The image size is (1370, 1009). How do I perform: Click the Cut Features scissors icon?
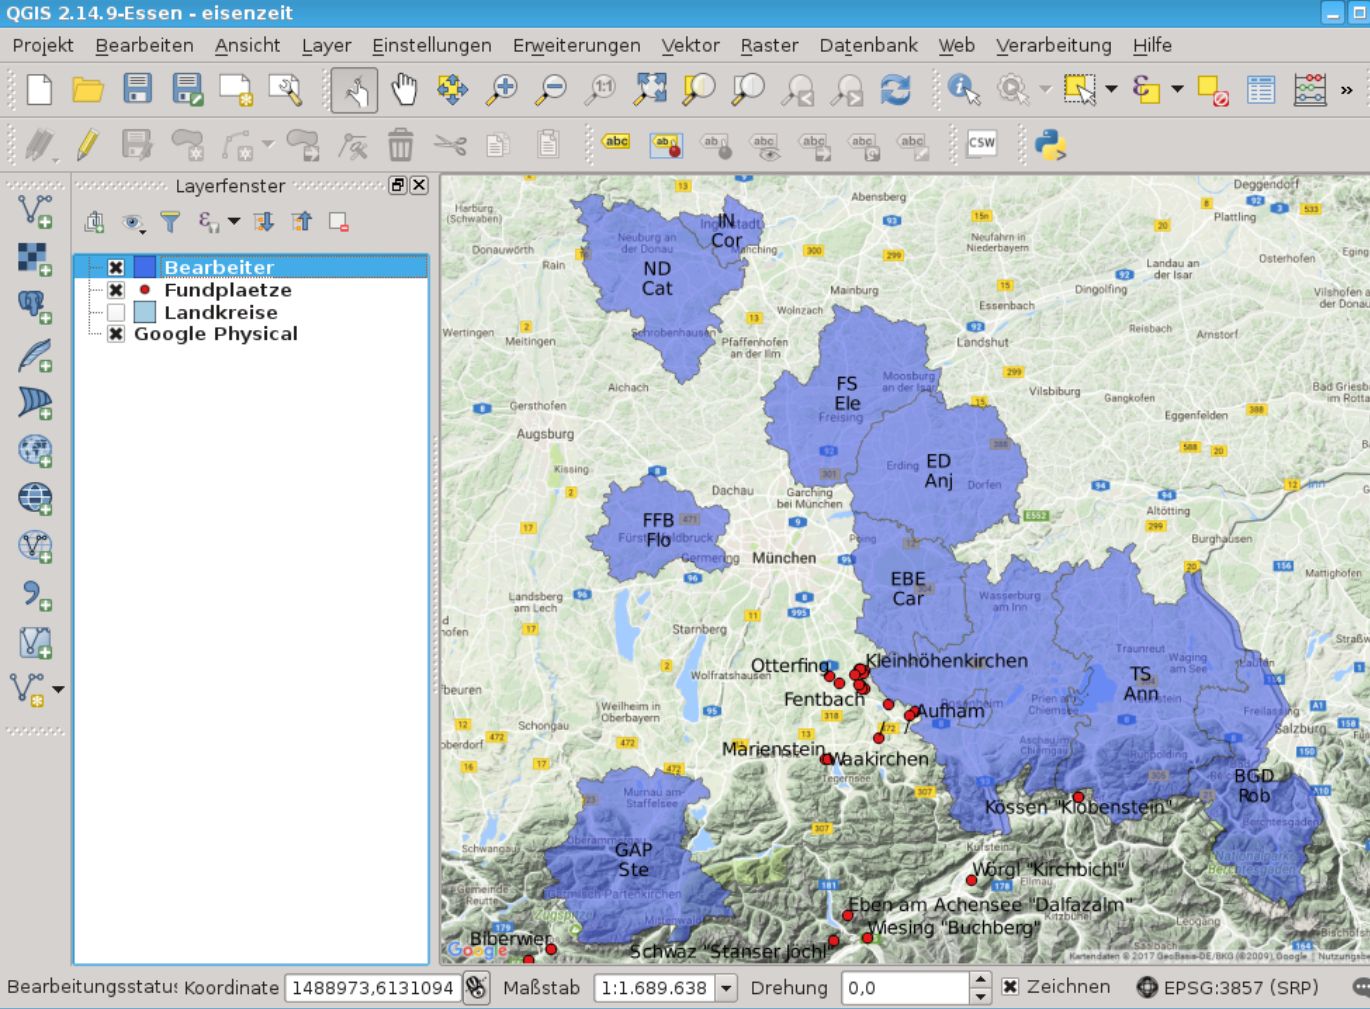point(450,145)
